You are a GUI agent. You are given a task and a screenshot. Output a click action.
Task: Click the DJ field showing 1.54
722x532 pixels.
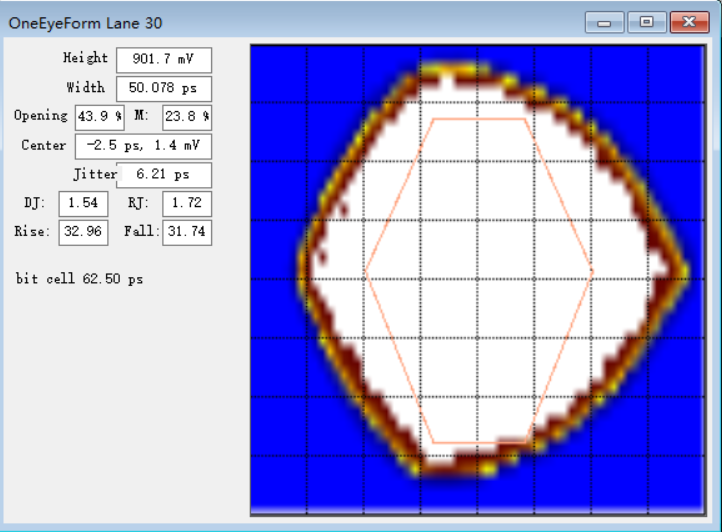(x=83, y=204)
